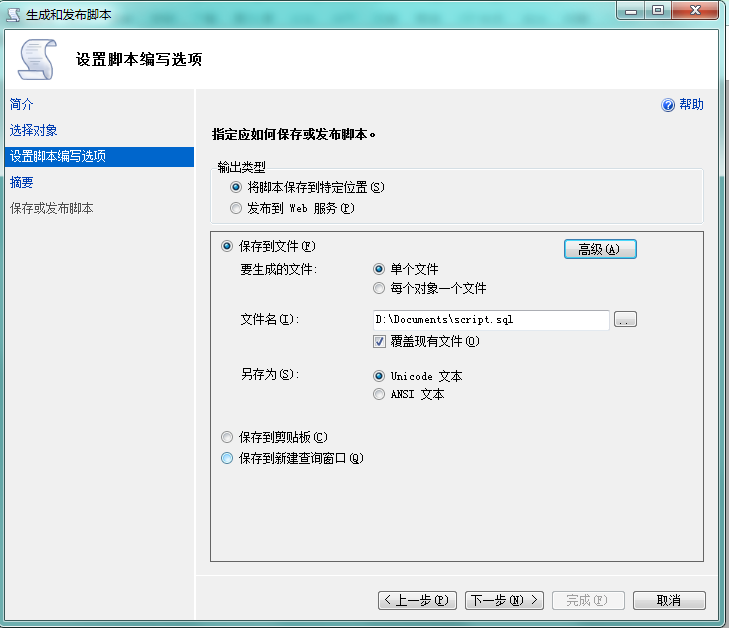Click the script scroll wizard icon
729x628 pixels.
[x=38, y=59]
